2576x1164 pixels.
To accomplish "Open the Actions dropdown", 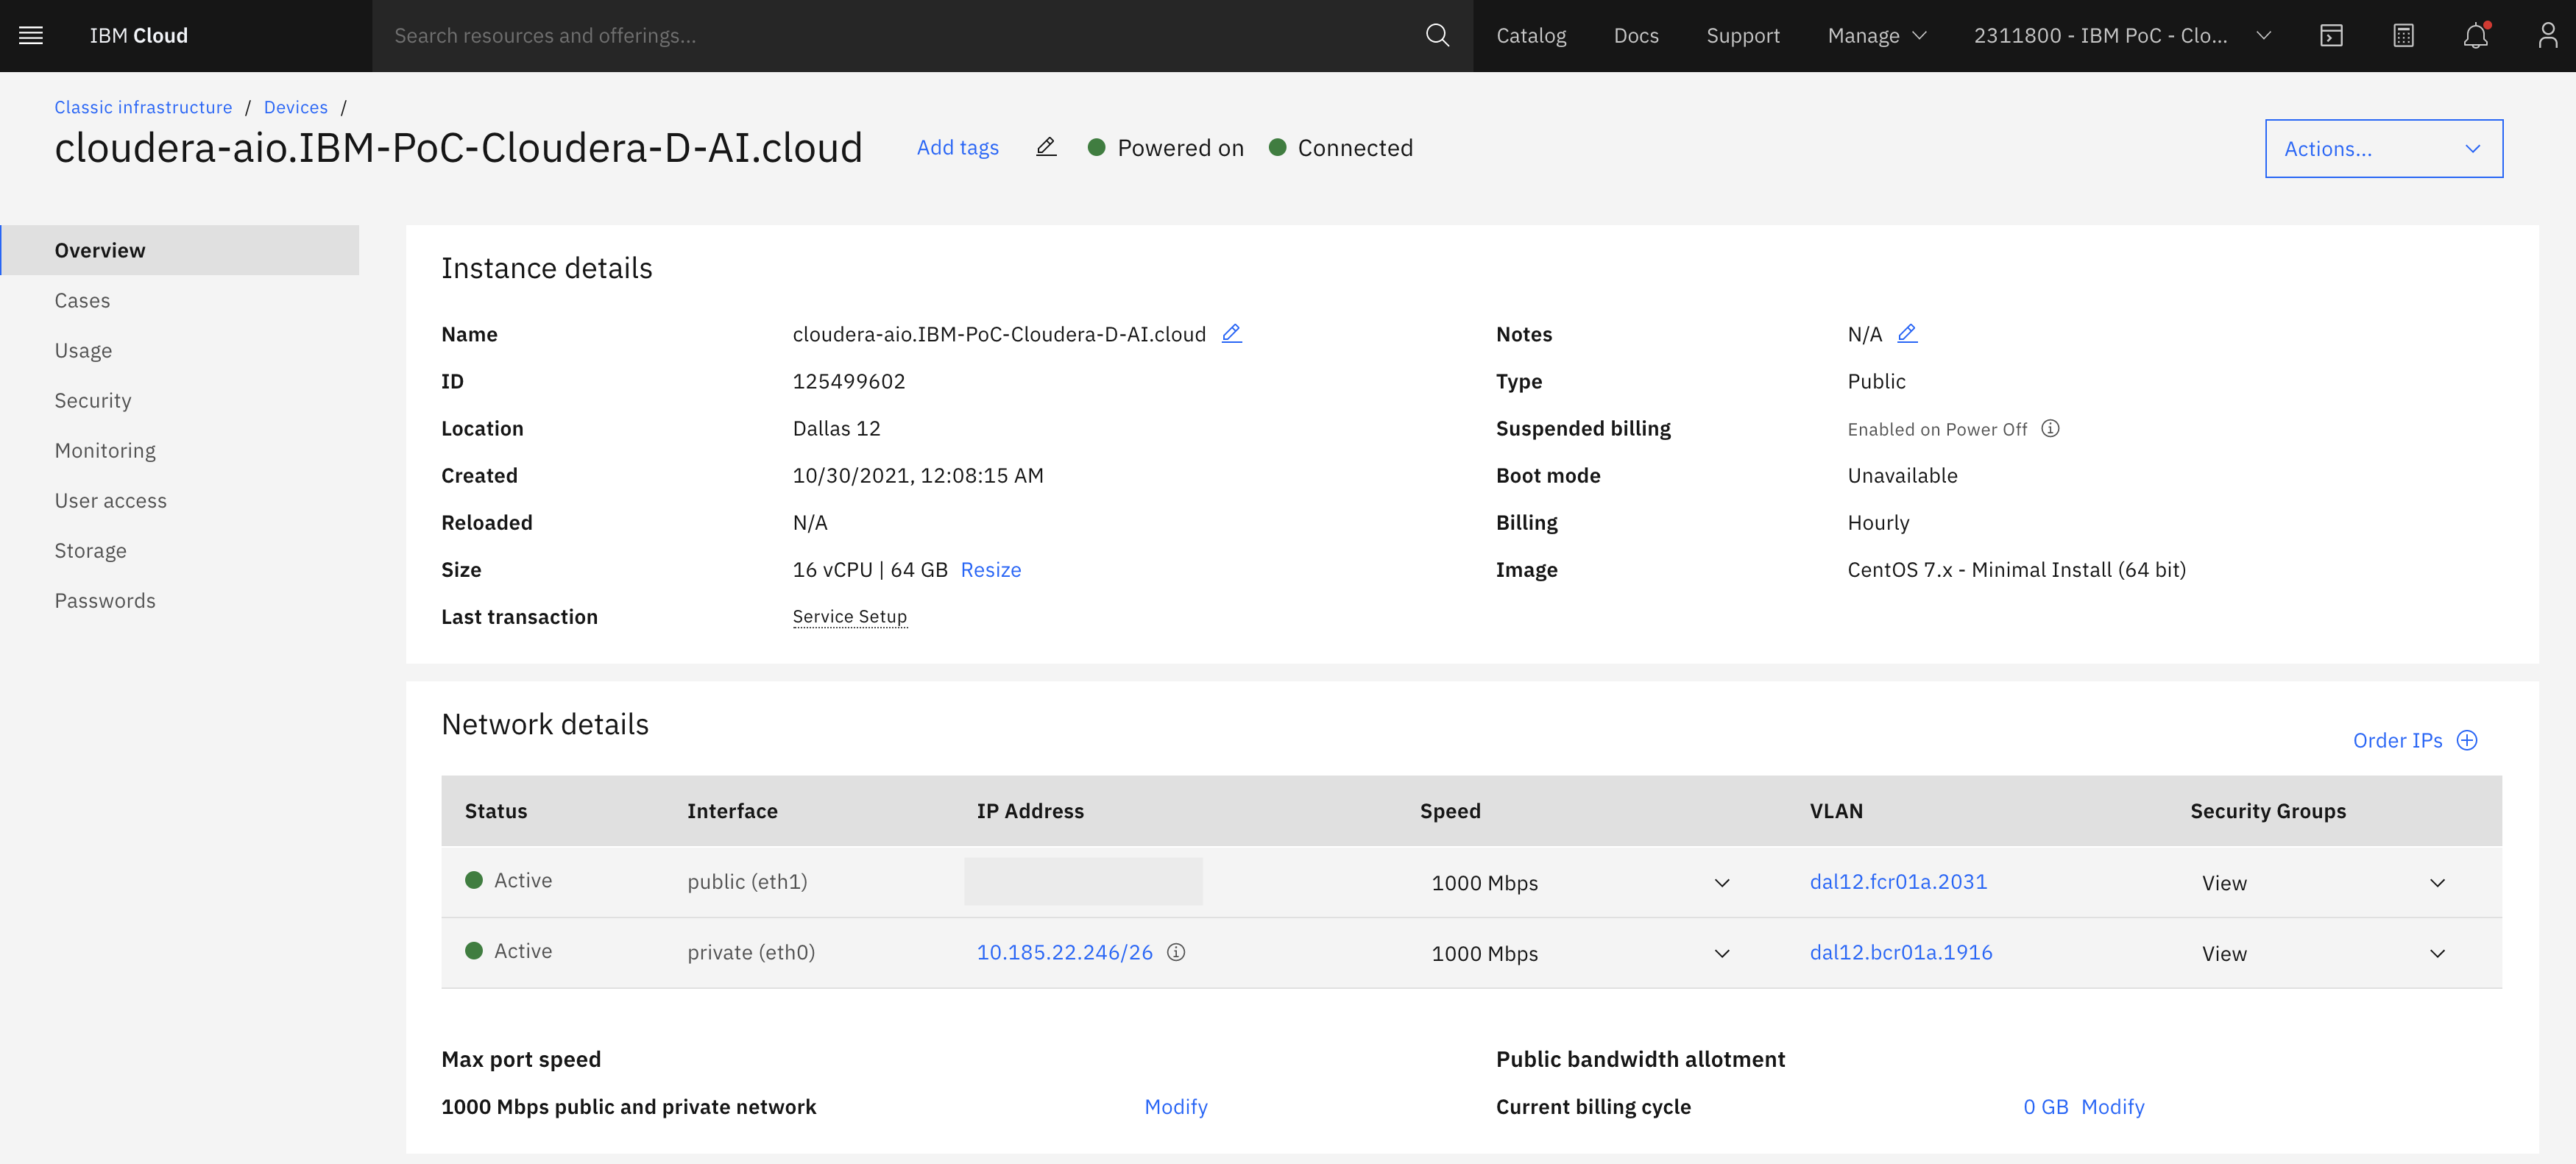I will coord(2383,149).
